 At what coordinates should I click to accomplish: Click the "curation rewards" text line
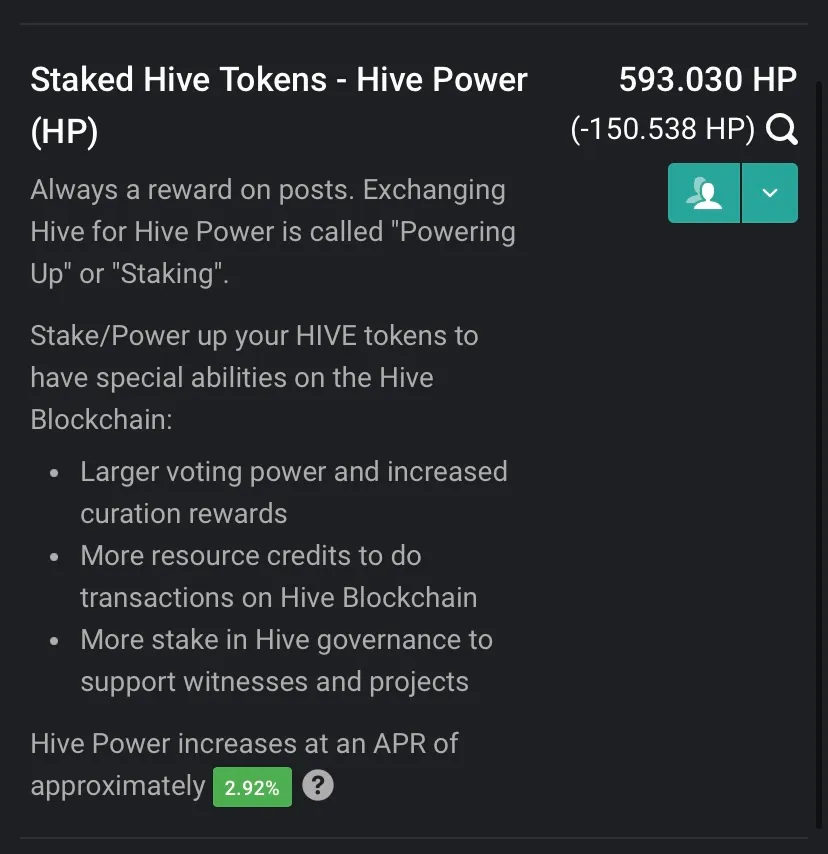pos(184,514)
